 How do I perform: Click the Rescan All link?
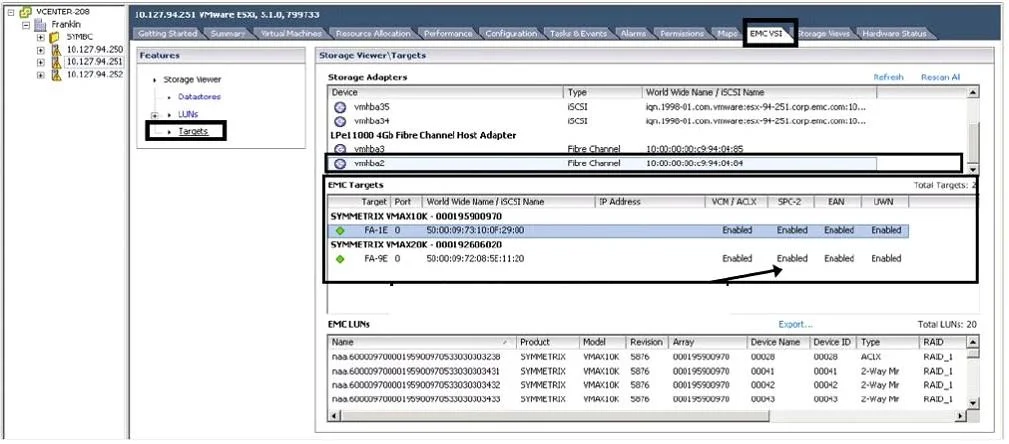point(940,77)
